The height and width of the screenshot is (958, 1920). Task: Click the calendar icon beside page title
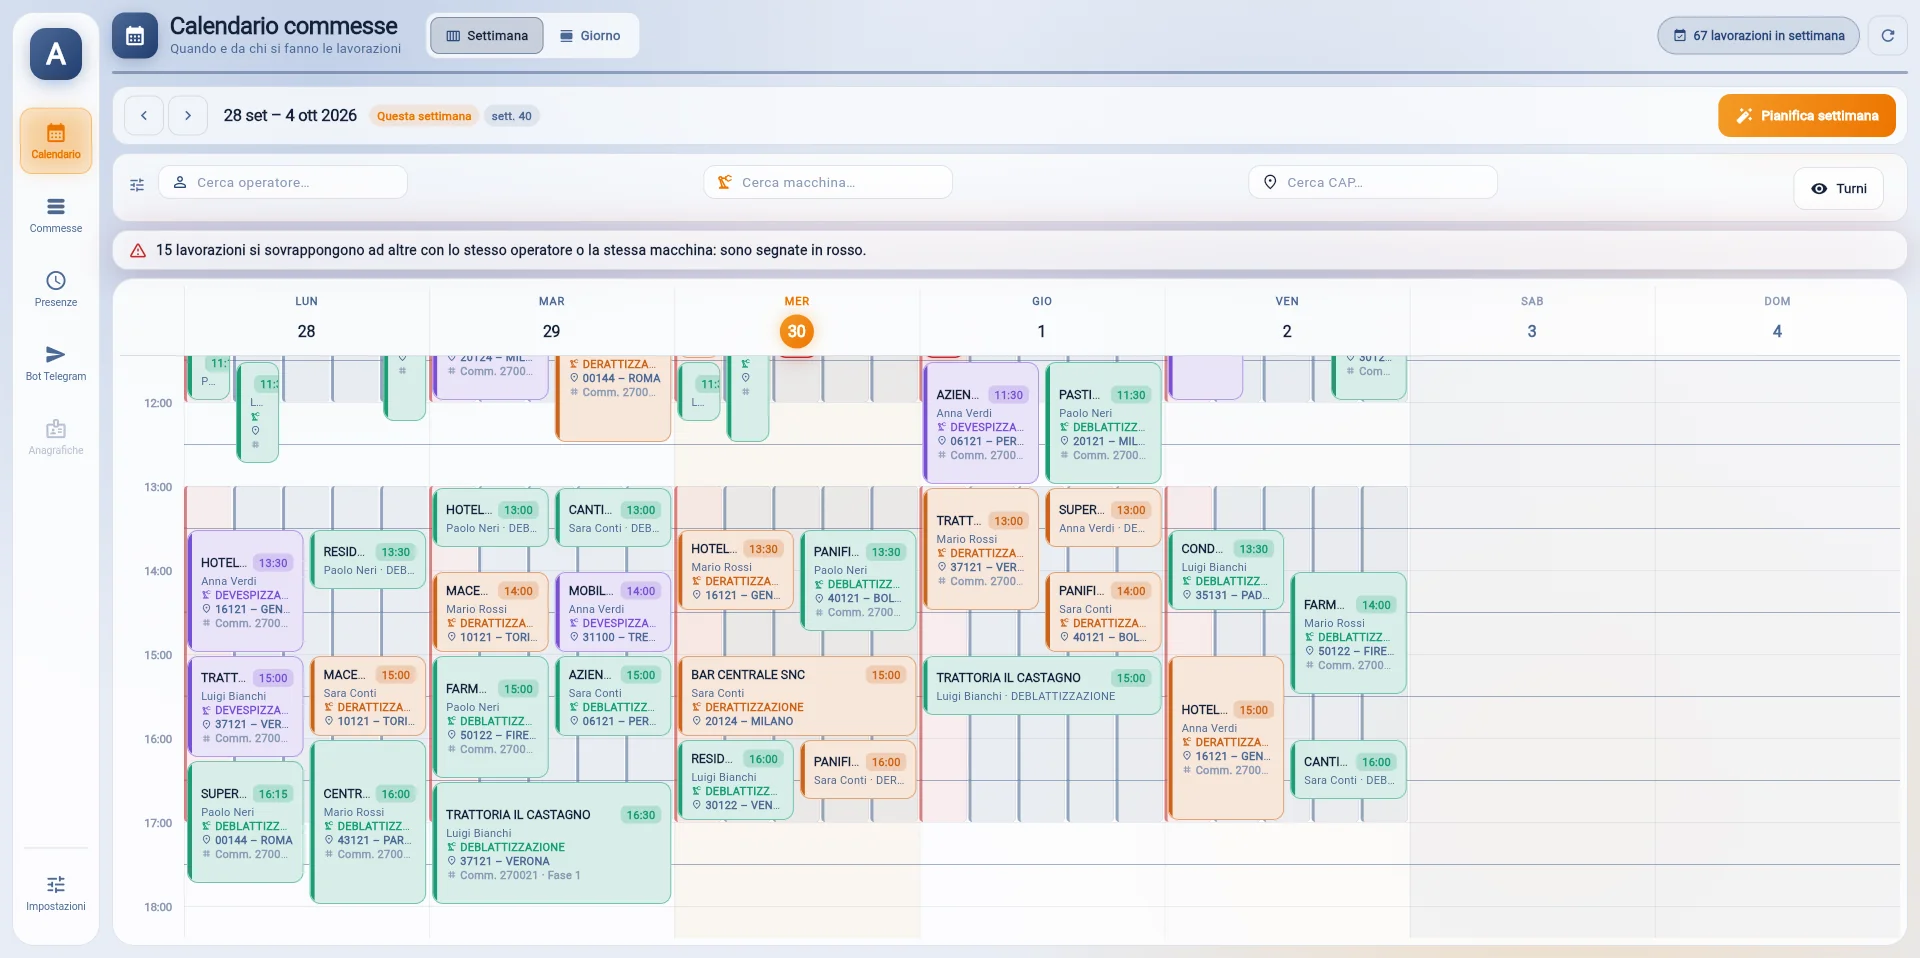135,36
